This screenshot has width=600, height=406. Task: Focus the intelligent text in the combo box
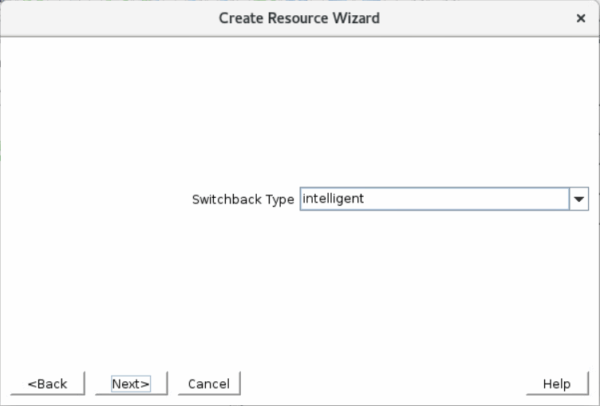333,199
